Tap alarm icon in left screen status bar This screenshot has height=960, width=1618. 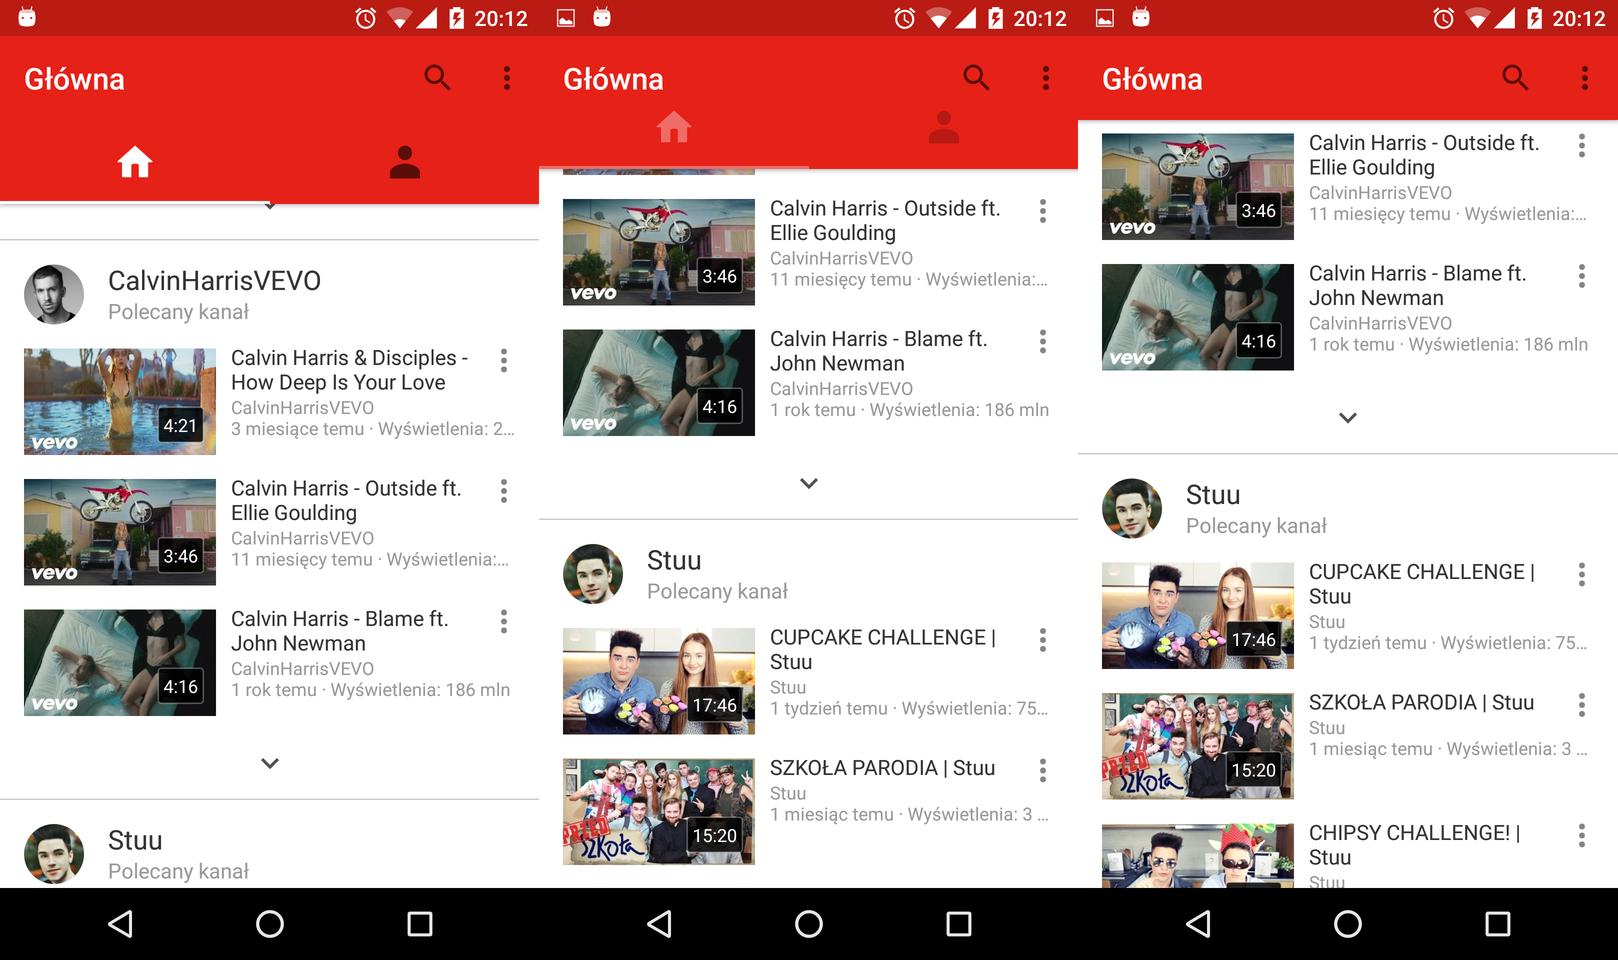pos(366,18)
